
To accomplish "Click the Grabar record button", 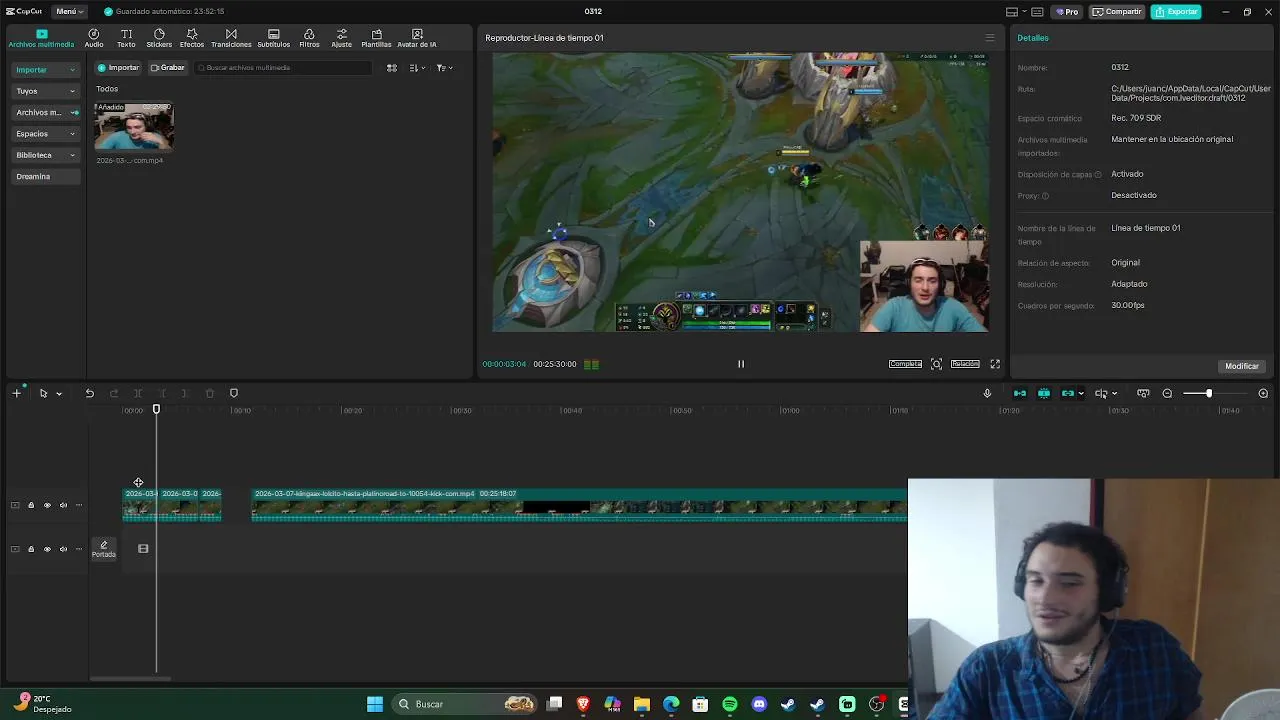I will point(168,68).
